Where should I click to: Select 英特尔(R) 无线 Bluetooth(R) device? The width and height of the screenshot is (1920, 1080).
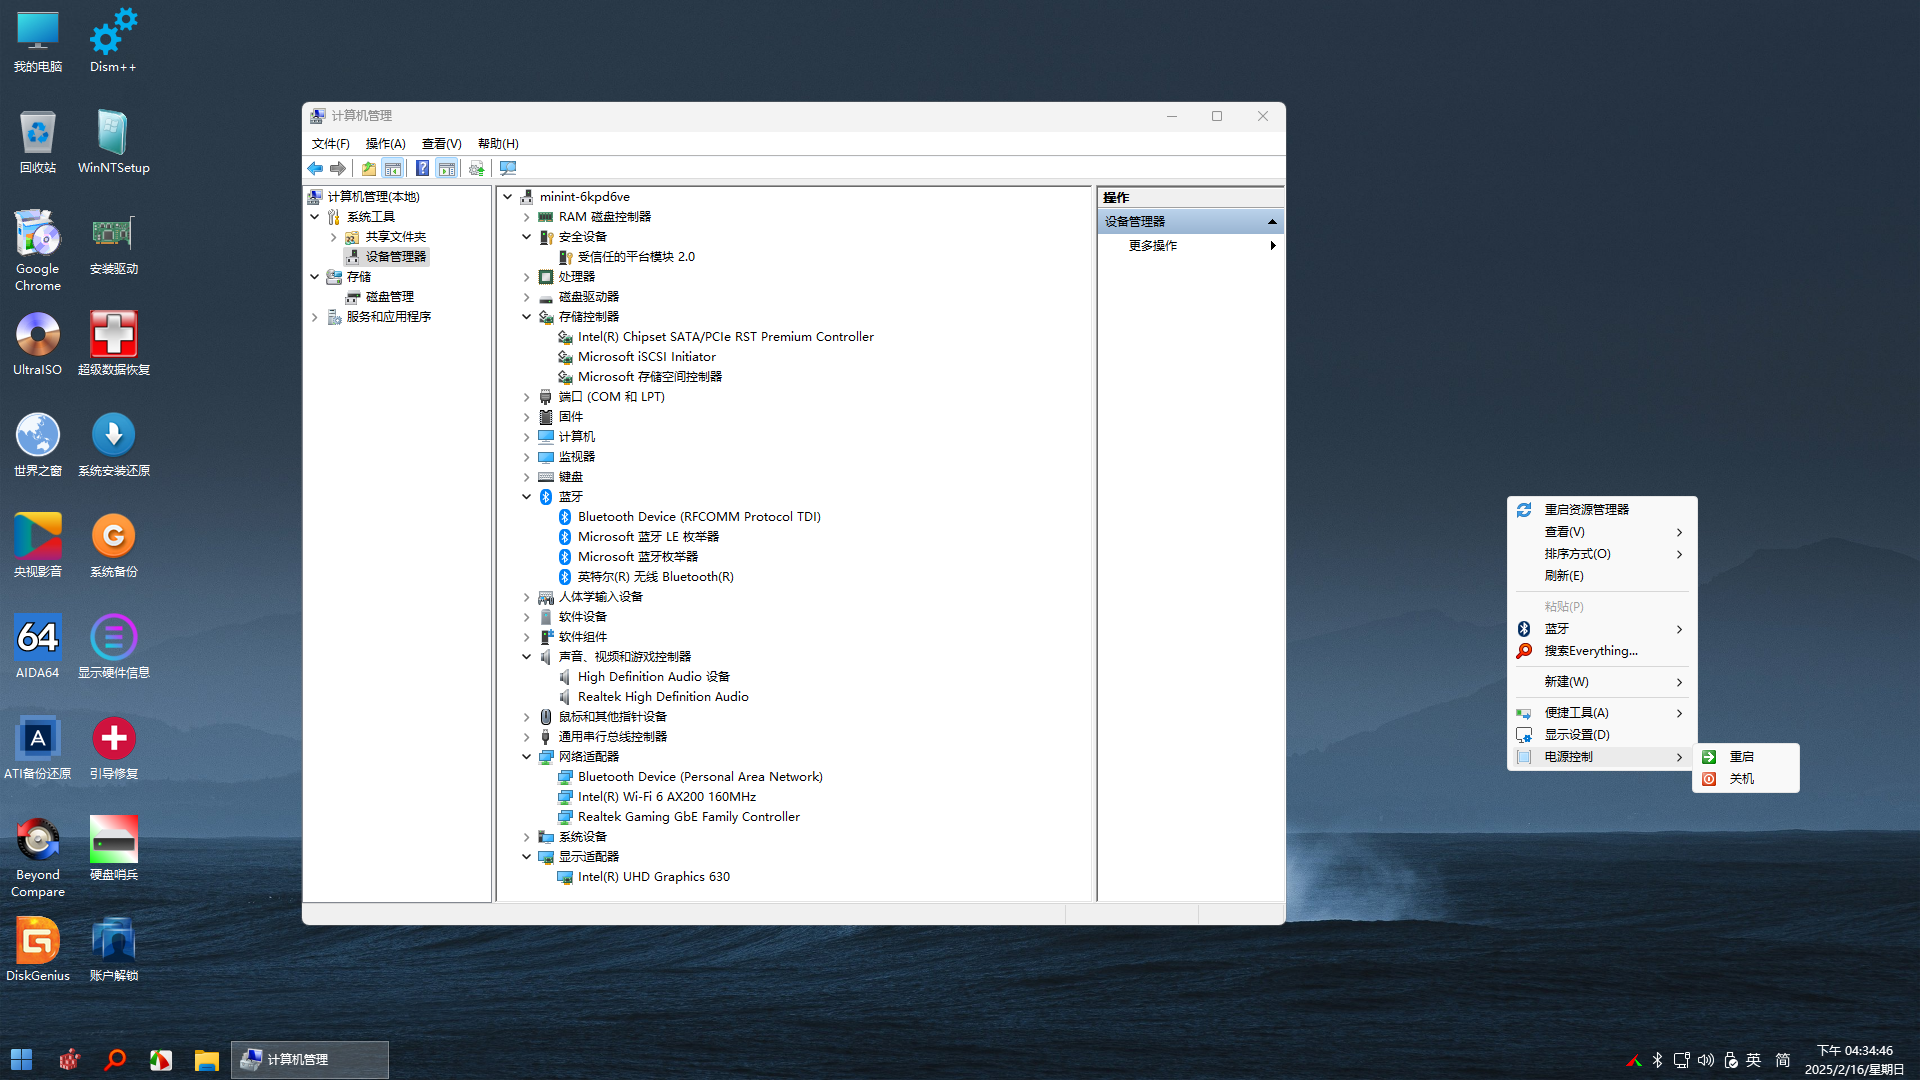[655, 577]
